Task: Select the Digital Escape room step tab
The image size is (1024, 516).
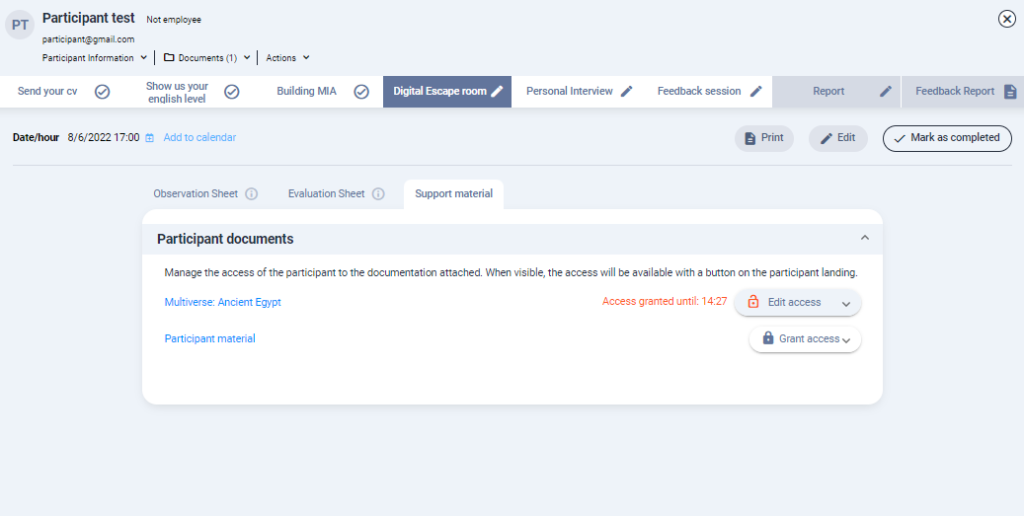Action: click(x=440, y=91)
